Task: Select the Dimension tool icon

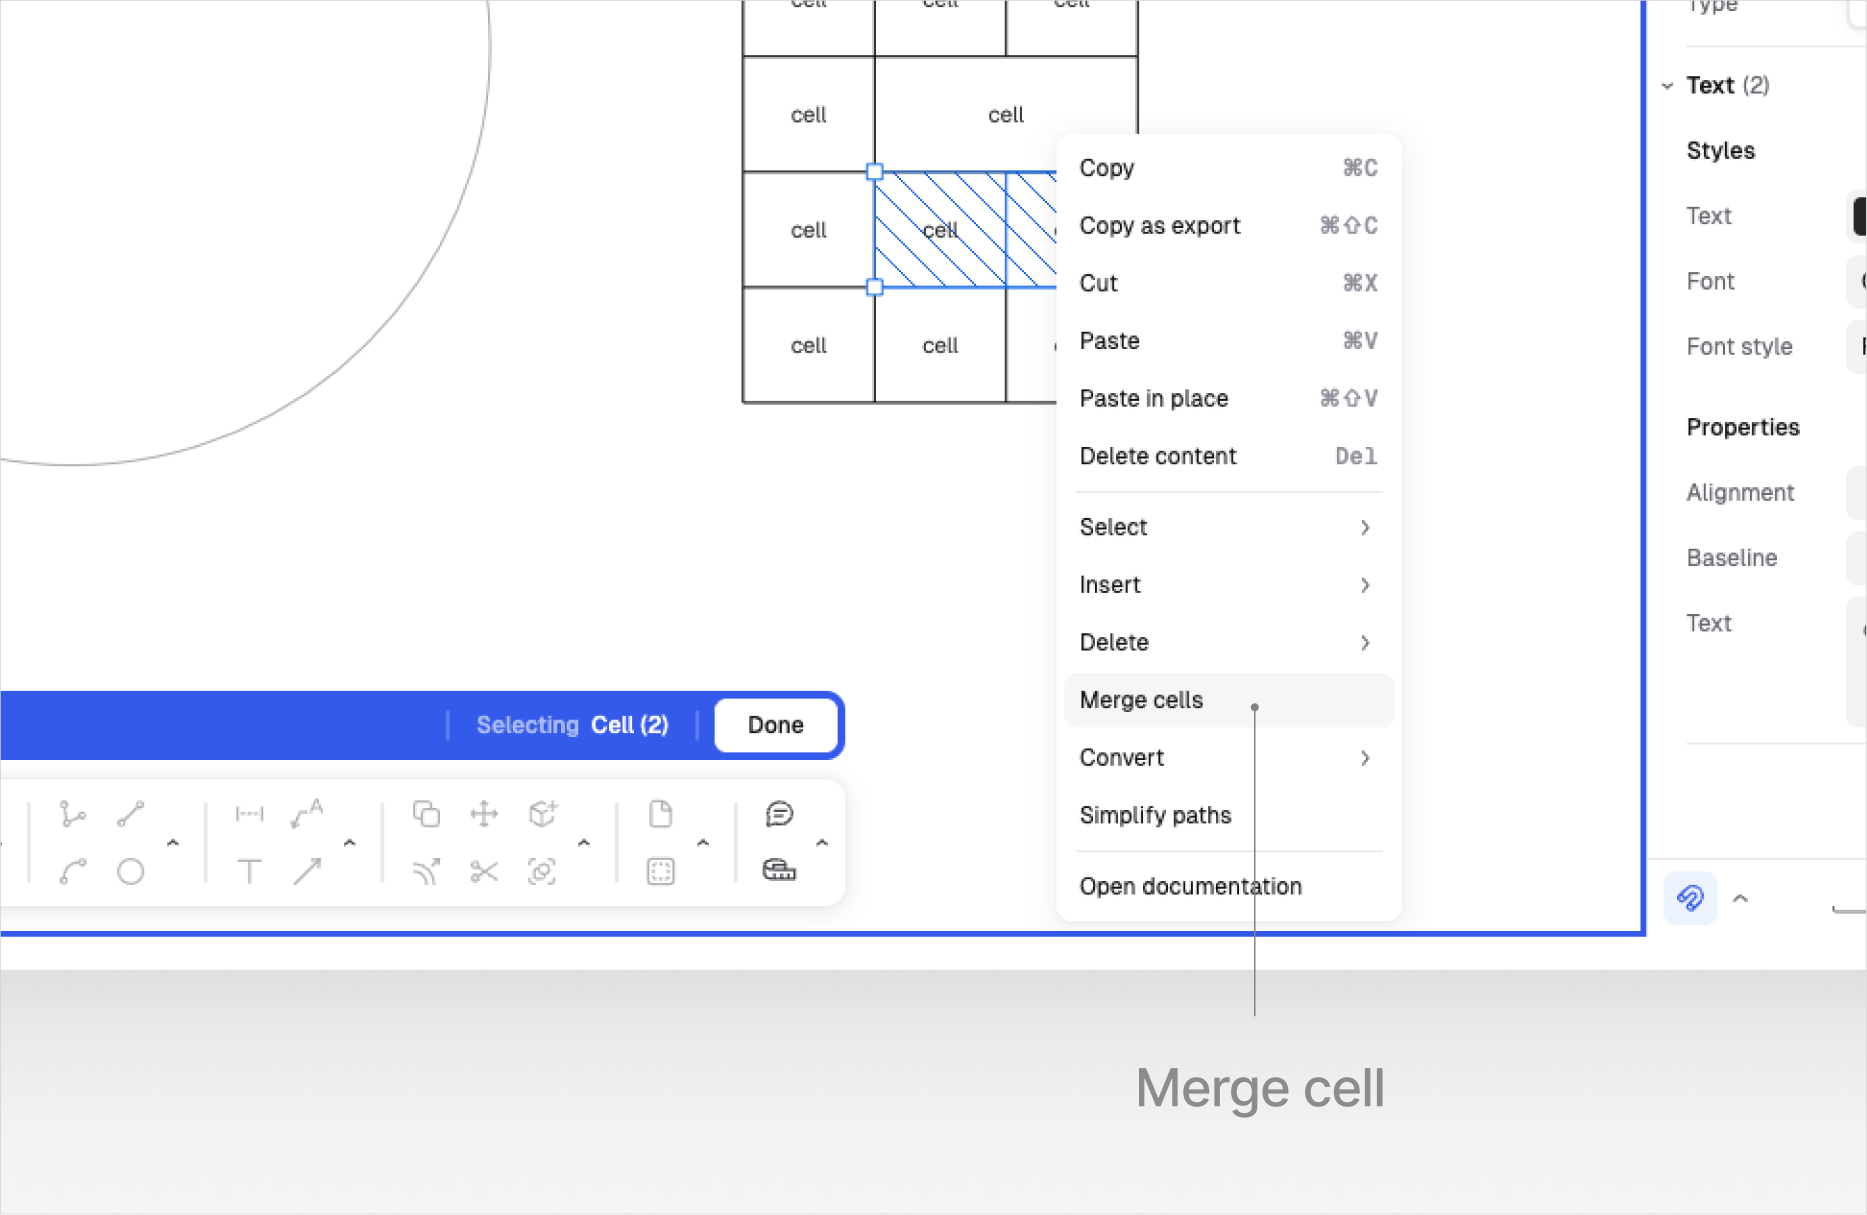Action: tap(249, 814)
